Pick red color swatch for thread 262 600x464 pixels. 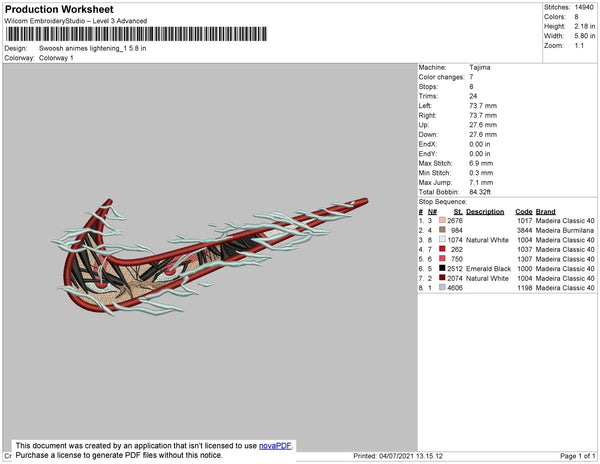[x=442, y=249]
